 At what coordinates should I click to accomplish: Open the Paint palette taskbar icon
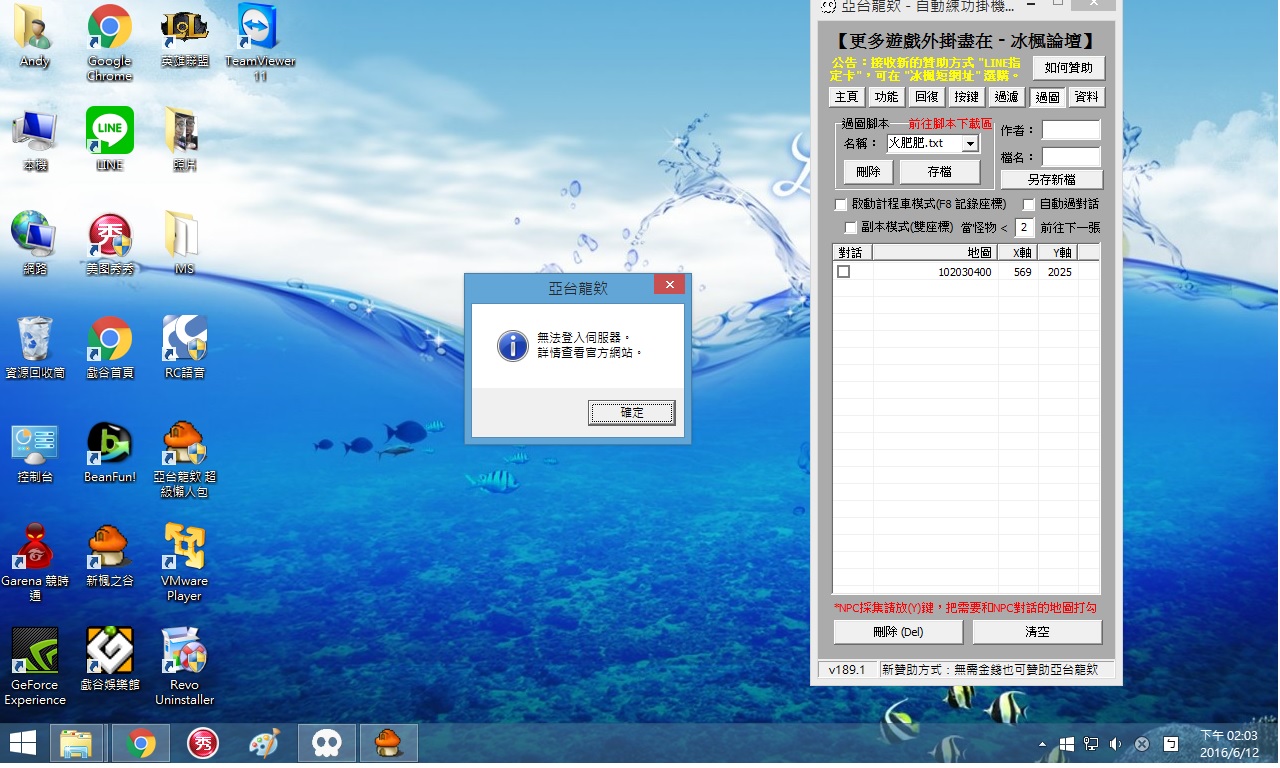pos(264,743)
